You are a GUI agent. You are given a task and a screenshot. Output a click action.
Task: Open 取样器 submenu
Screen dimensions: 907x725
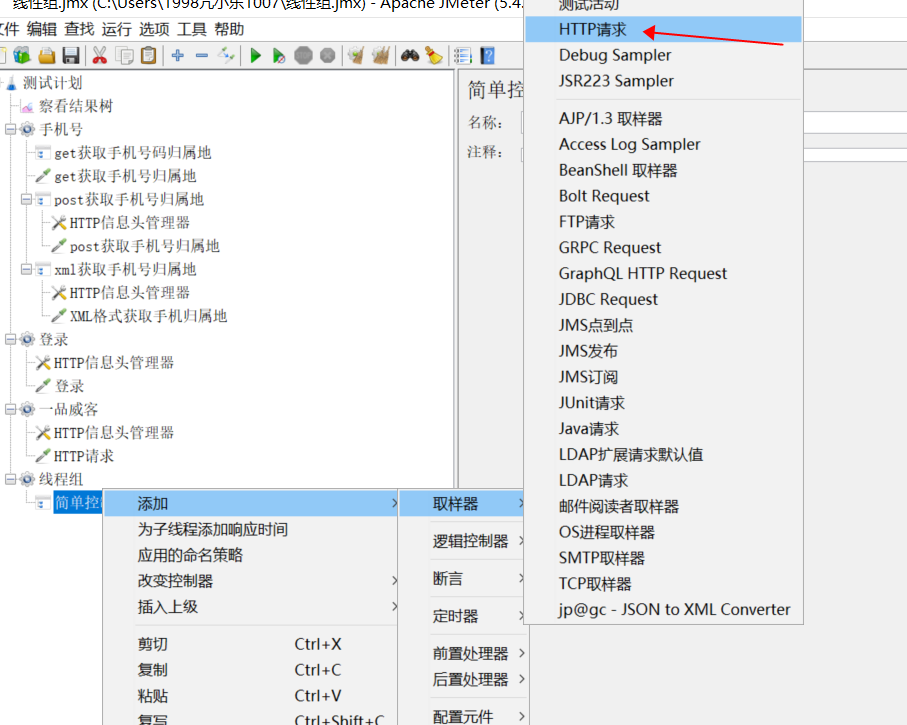tap(463, 503)
